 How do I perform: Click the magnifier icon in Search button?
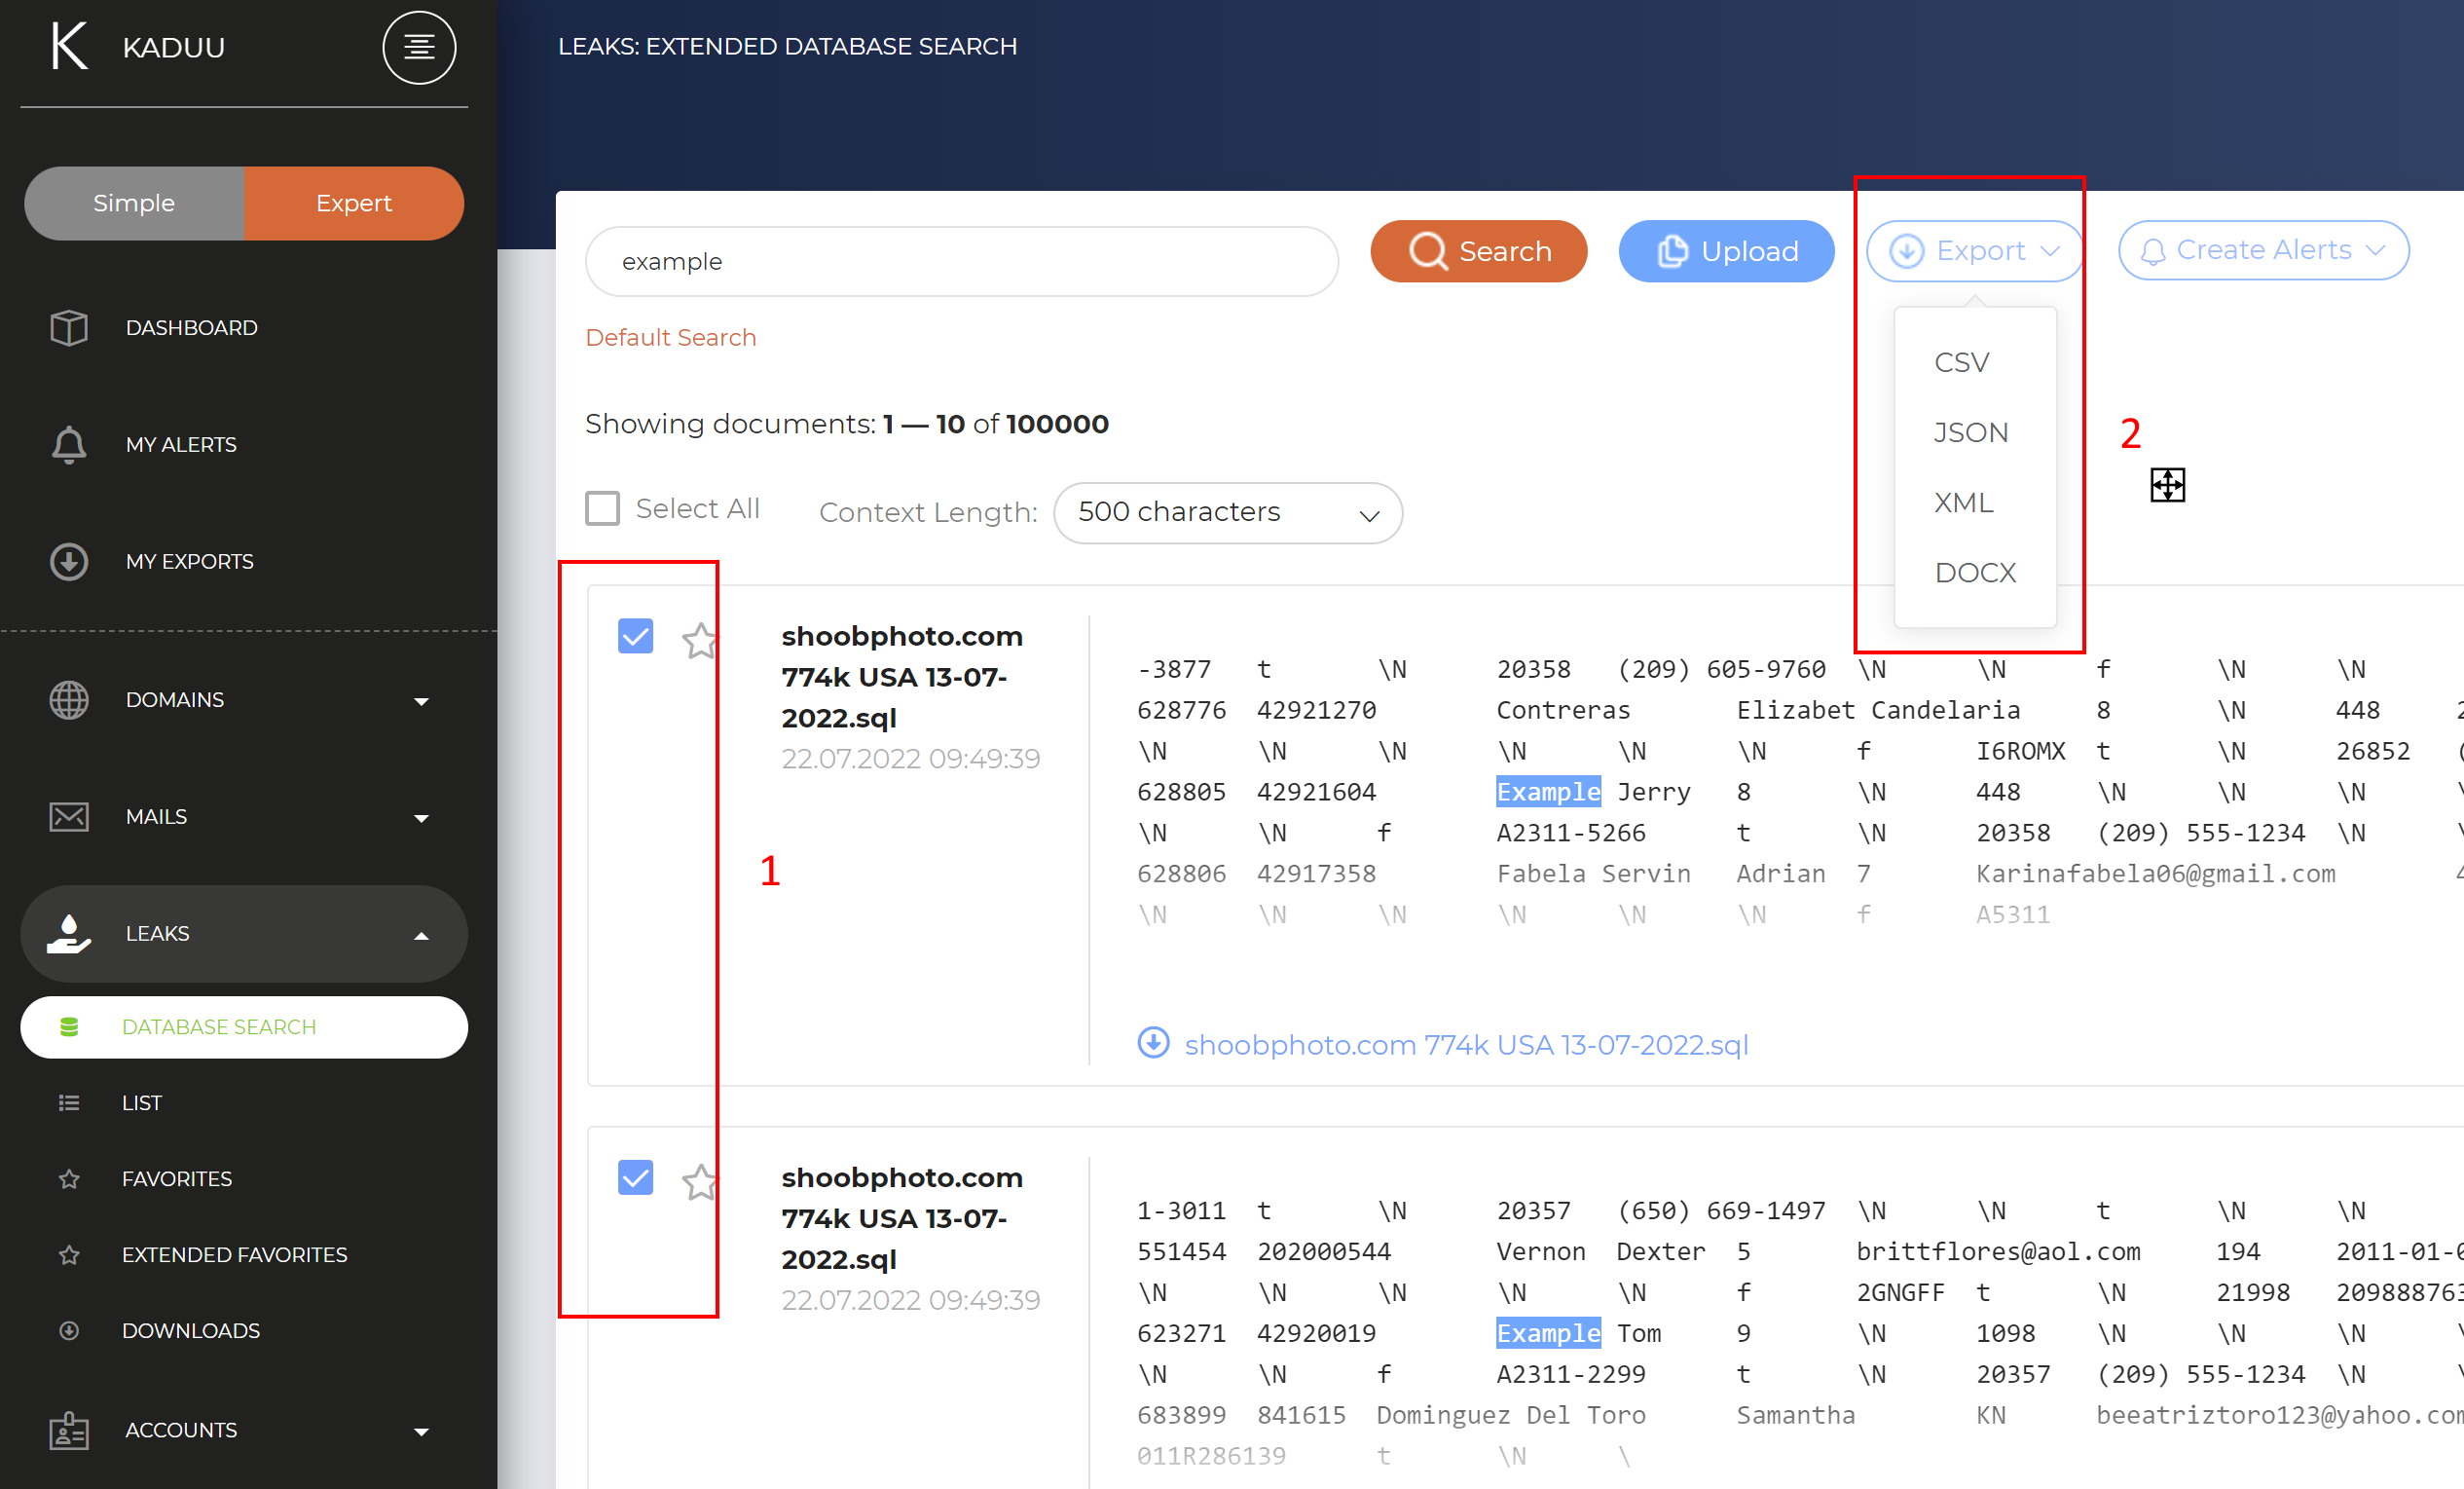pyautogui.click(x=1428, y=251)
